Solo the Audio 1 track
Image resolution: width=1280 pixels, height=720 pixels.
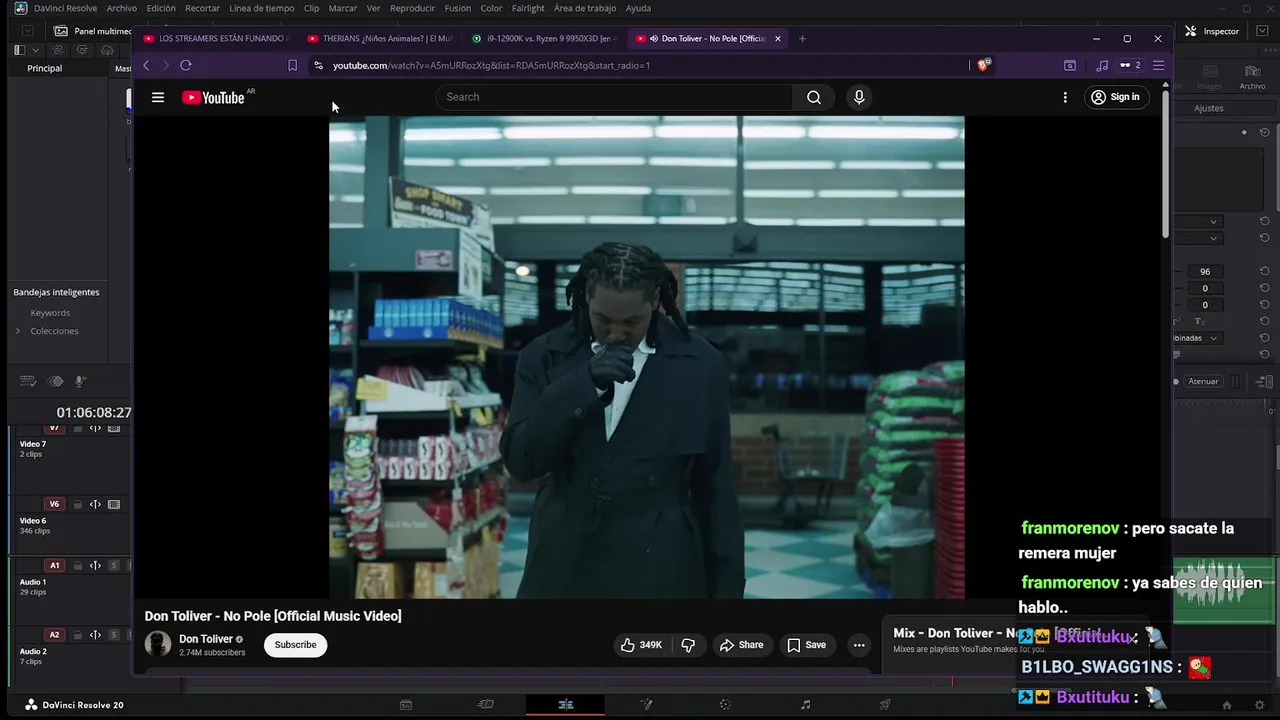pos(114,565)
